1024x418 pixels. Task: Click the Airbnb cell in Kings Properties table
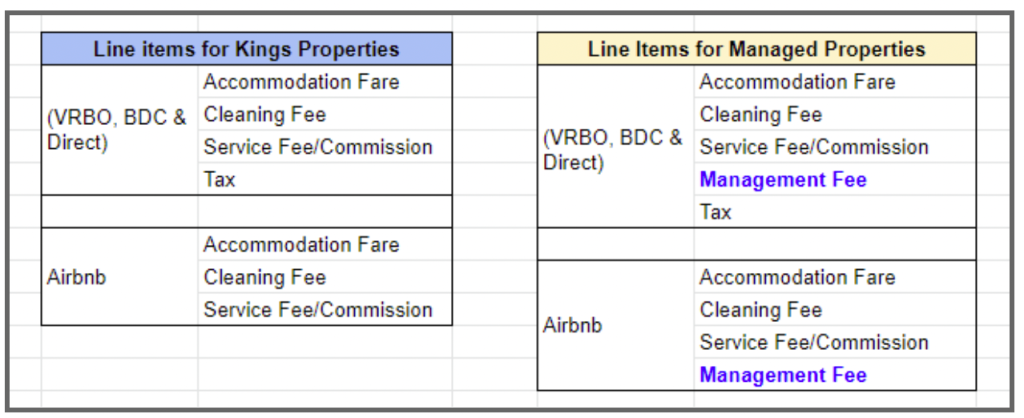pyautogui.click(x=76, y=277)
